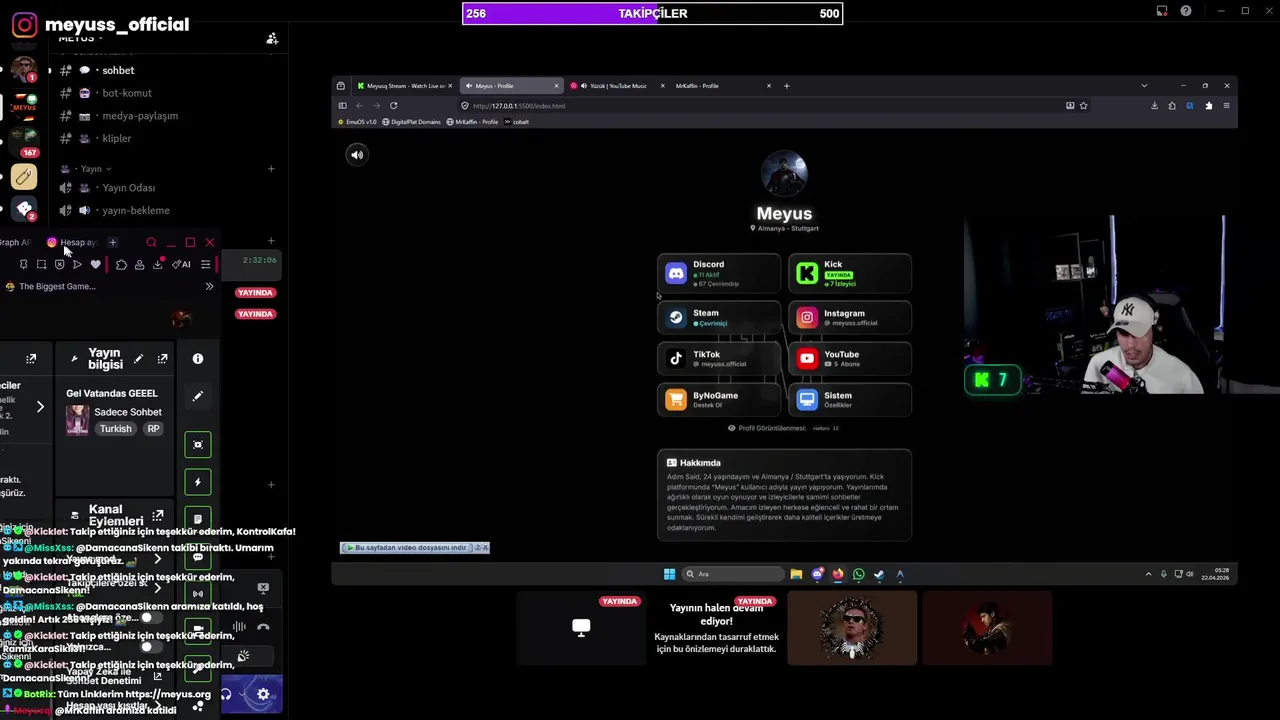Click the lightning icon in Kick sidebar
The image size is (1280, 720).
[198, 483]
